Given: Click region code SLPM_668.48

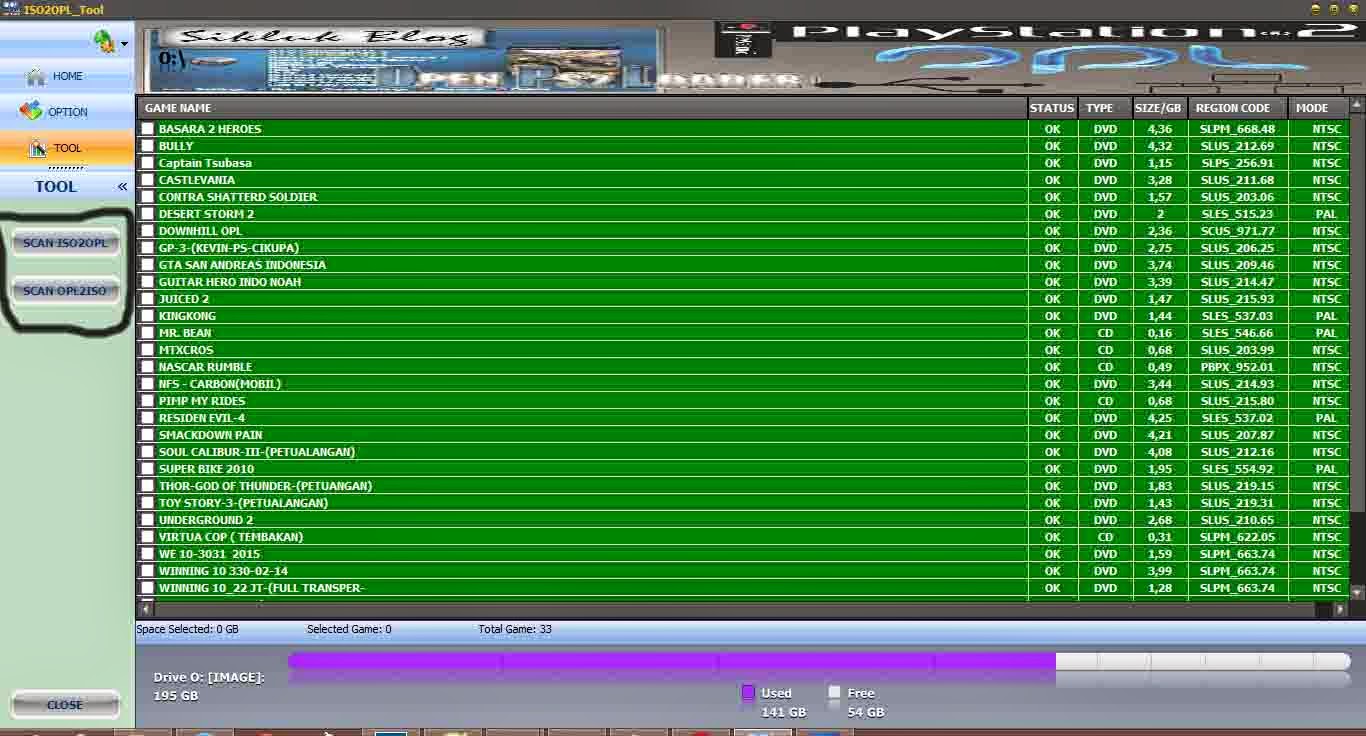Looking at the screenshot, I should pos(1238,129).
